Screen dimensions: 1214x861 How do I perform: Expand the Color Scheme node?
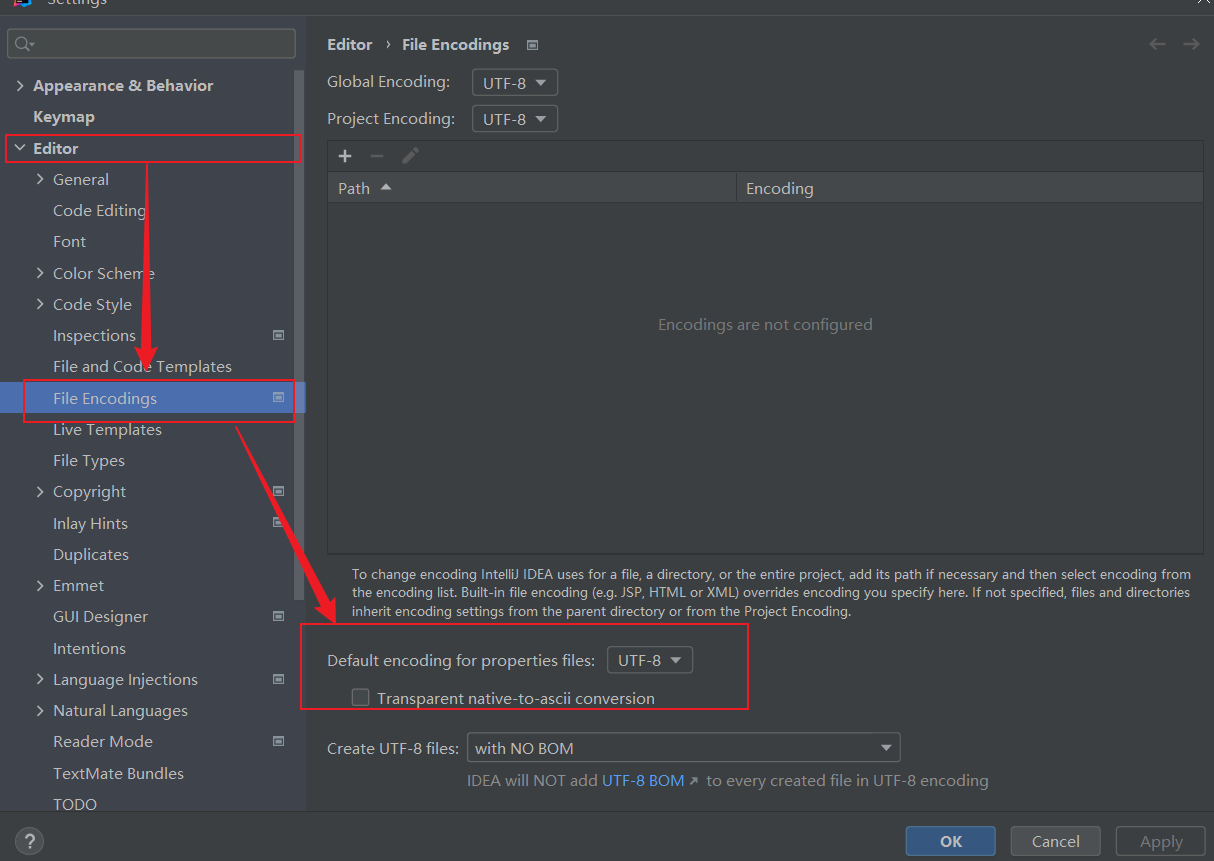pyautogui.click(x=40, y=273)
